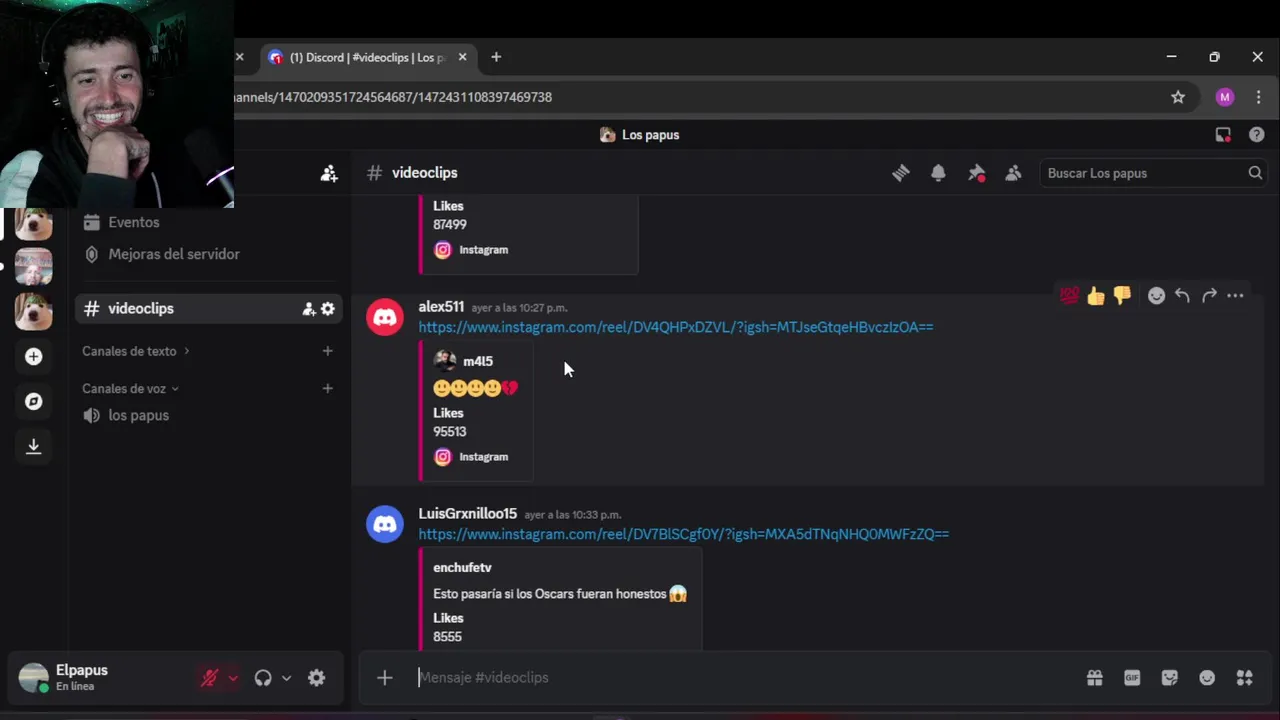The width and height of the screenshot is (1280, 720).
Task: Open the Chrome three-dot menu
Action: pos(1258,97)
